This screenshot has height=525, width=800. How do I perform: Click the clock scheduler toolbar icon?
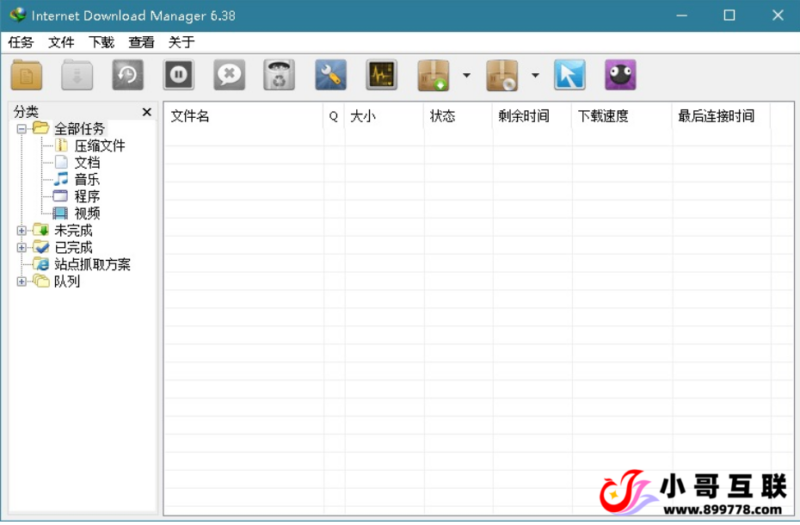[x=128, y=75]
